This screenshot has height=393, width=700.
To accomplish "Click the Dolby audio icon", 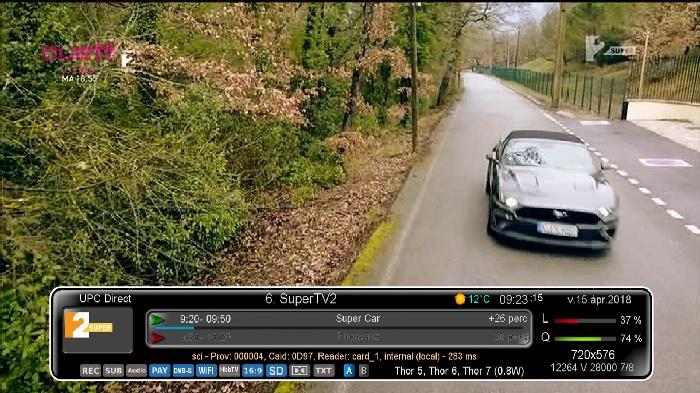I will pyautogui.click(x=300, y=371).
